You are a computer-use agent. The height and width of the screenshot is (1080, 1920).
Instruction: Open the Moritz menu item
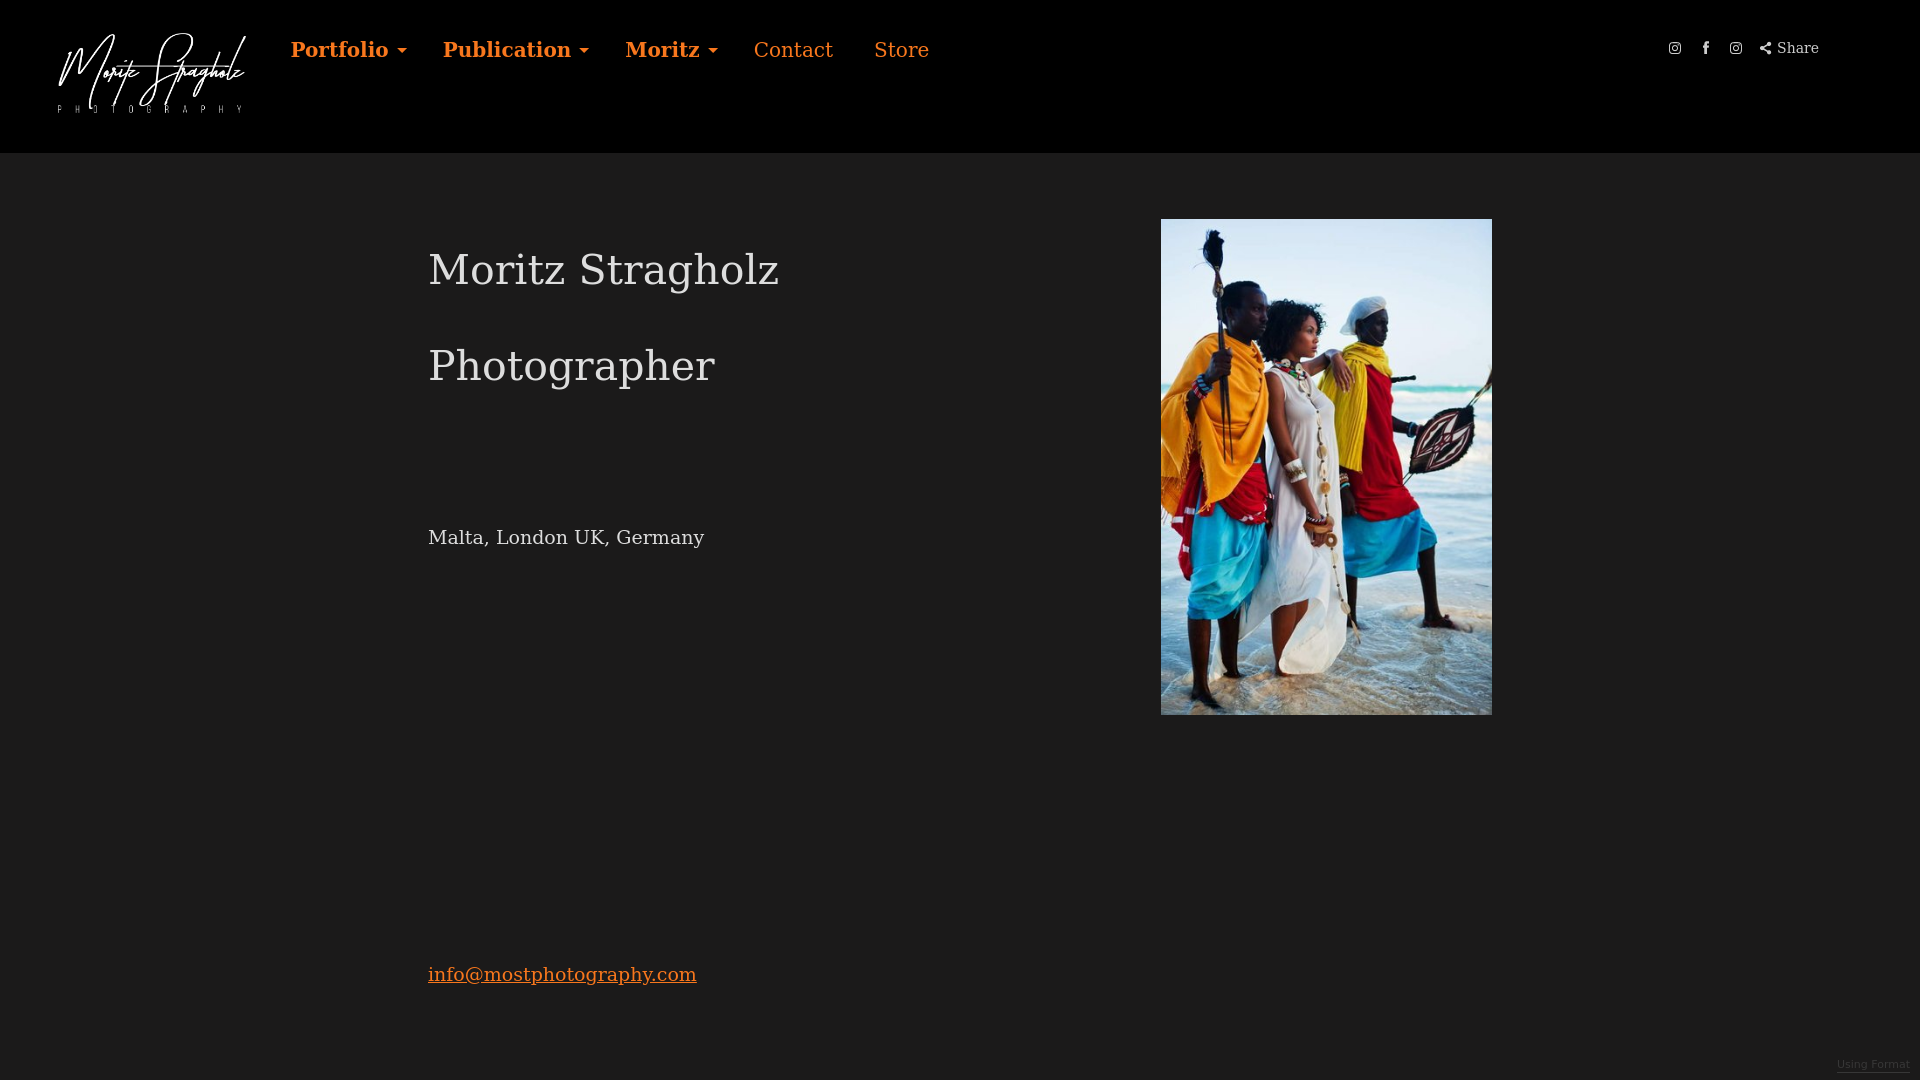point(662,50)
